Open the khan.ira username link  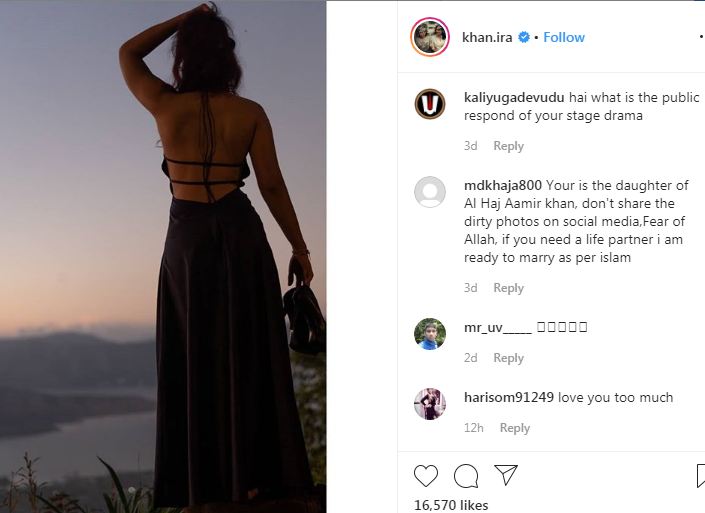click(x=488, y=37)
